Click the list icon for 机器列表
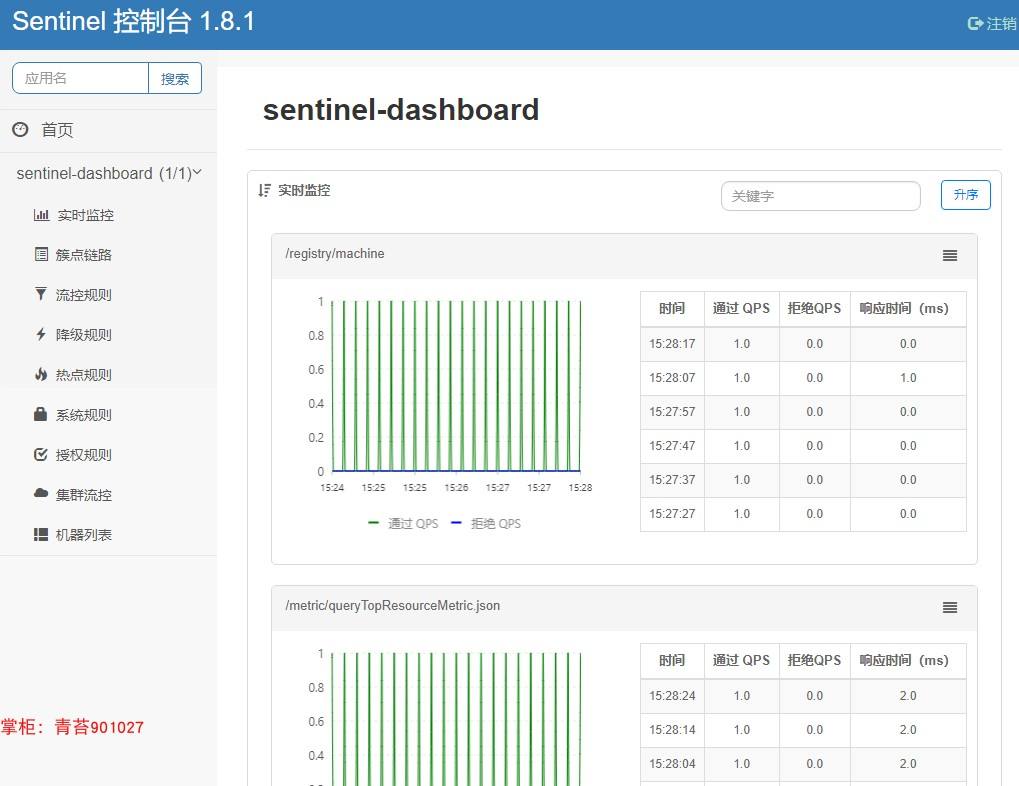Screen dimensions: 1019x786 pos(41,534)
